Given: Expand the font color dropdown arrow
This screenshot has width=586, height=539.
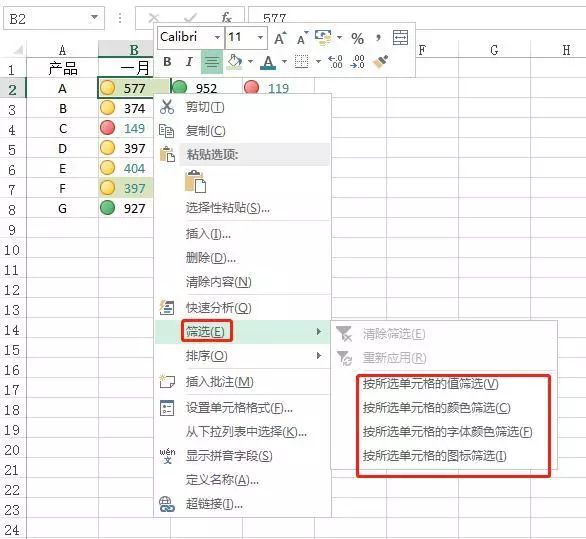Looking at the screenshot, I should click(284, 61).
